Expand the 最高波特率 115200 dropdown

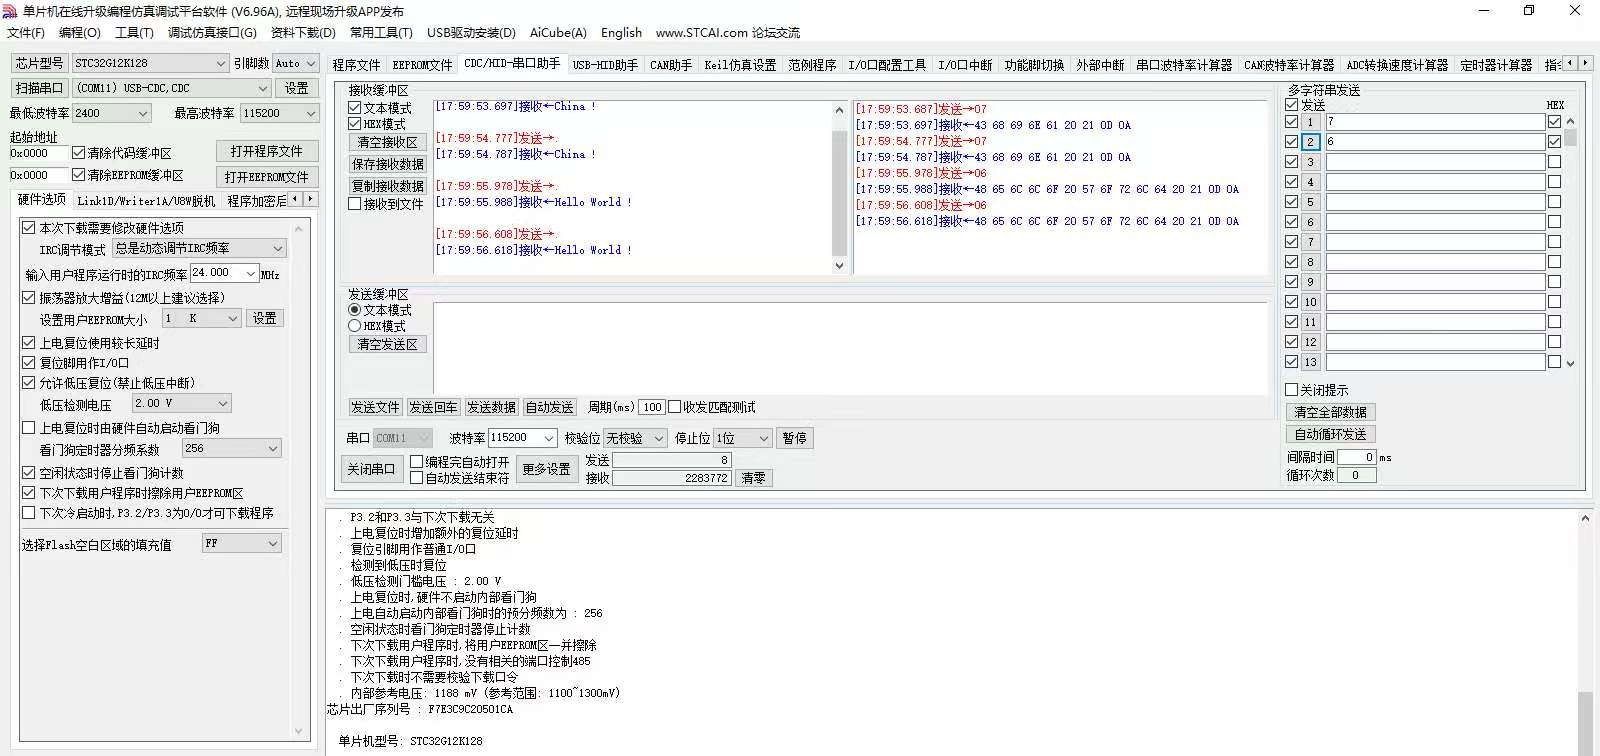(x=280, y=113)
